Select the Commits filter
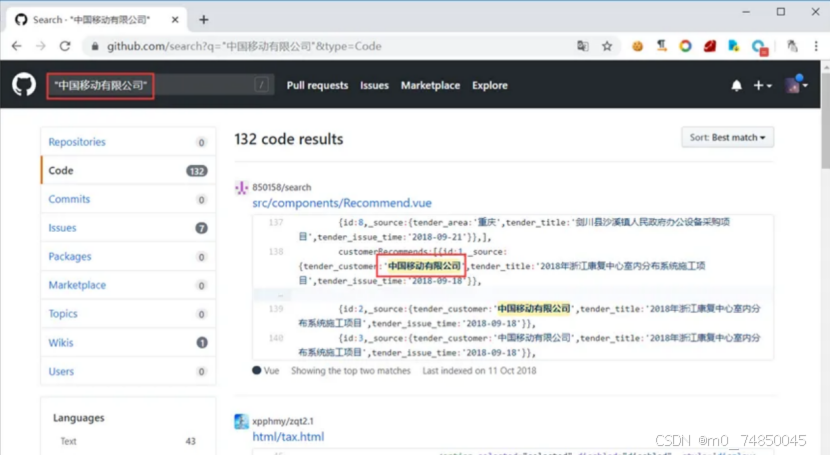This screenshot has height=456, width=830. (128, 199)
